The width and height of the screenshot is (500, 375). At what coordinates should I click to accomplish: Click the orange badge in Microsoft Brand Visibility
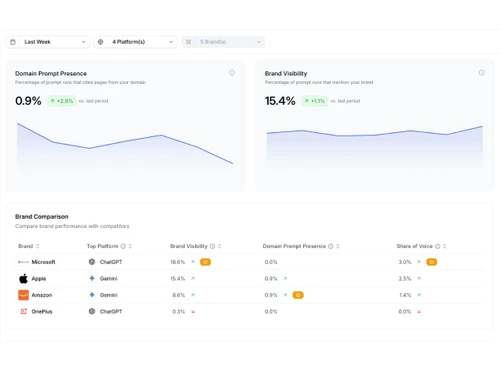(x=205, y=262)
